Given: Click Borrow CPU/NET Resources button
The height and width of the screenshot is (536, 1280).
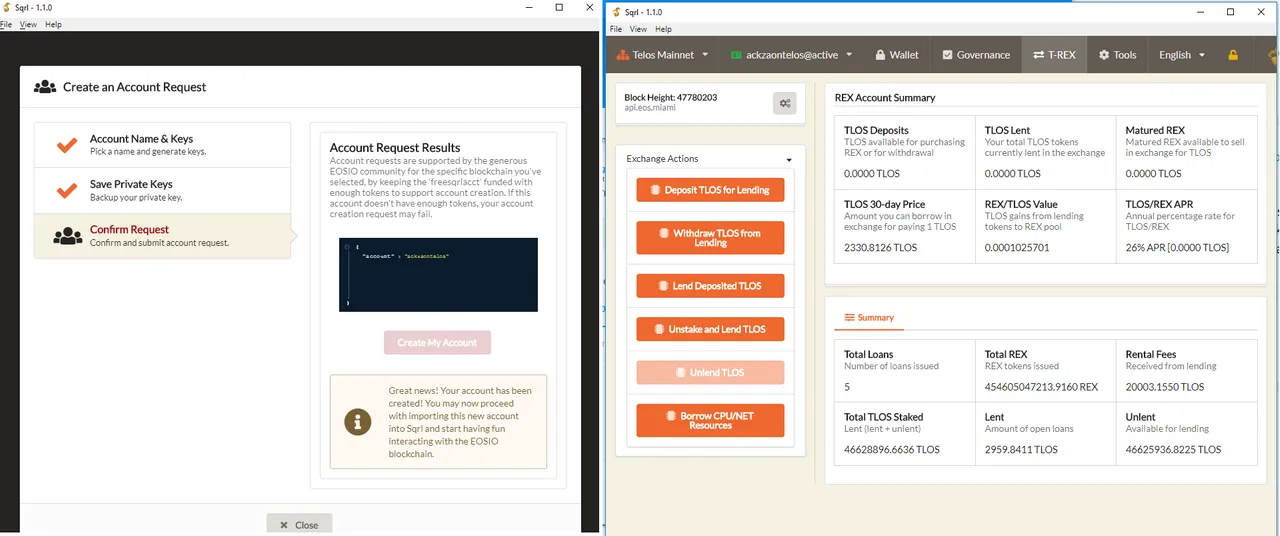Looking at the screenshot, I should [710, 421].
